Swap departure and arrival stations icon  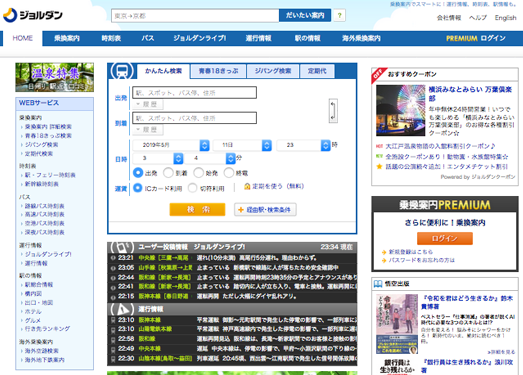[333, 111]
